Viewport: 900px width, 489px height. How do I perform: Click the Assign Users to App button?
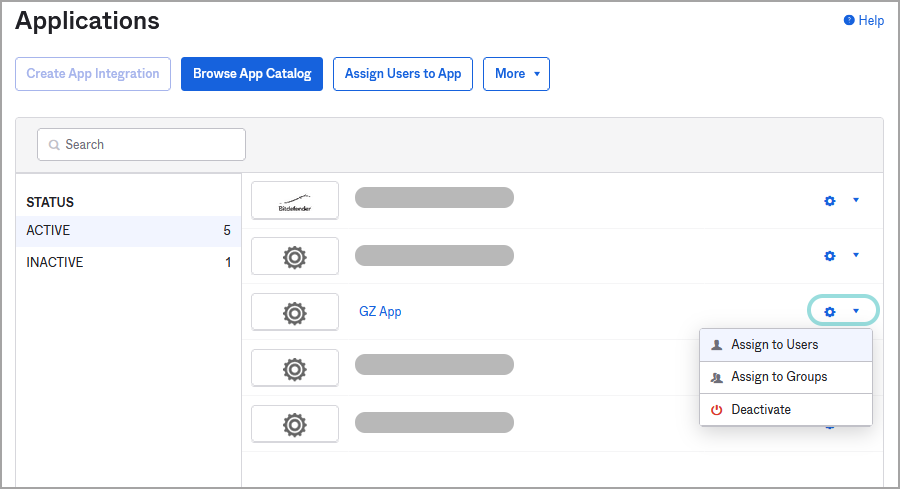click(x=403, y=74)
